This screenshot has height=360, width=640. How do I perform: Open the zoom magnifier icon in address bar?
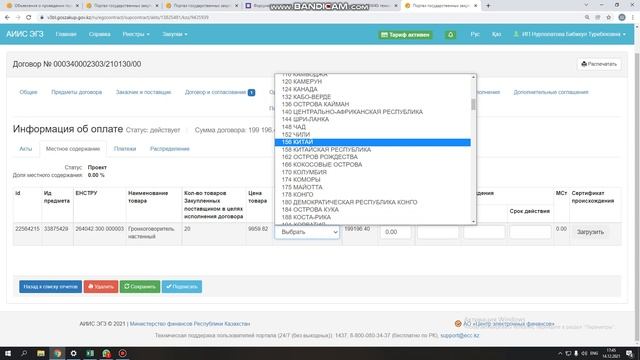point(587,18)
